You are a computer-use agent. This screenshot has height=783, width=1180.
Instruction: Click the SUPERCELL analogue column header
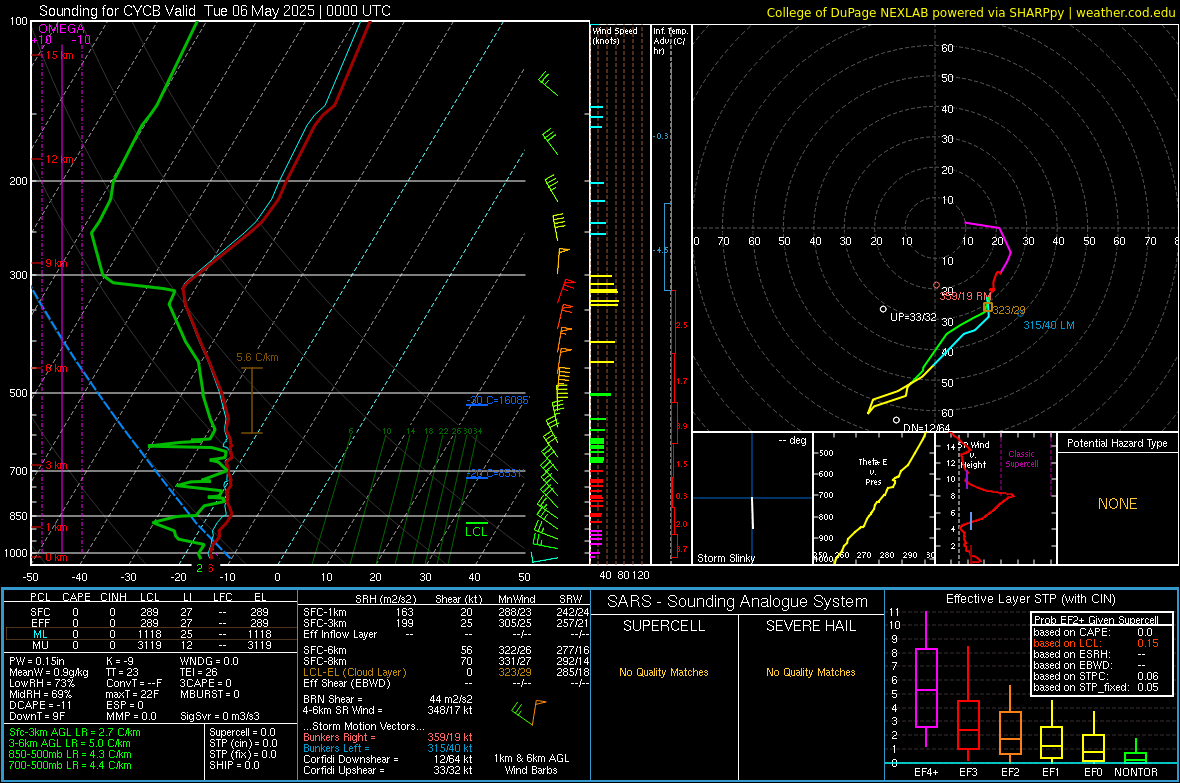664,626
